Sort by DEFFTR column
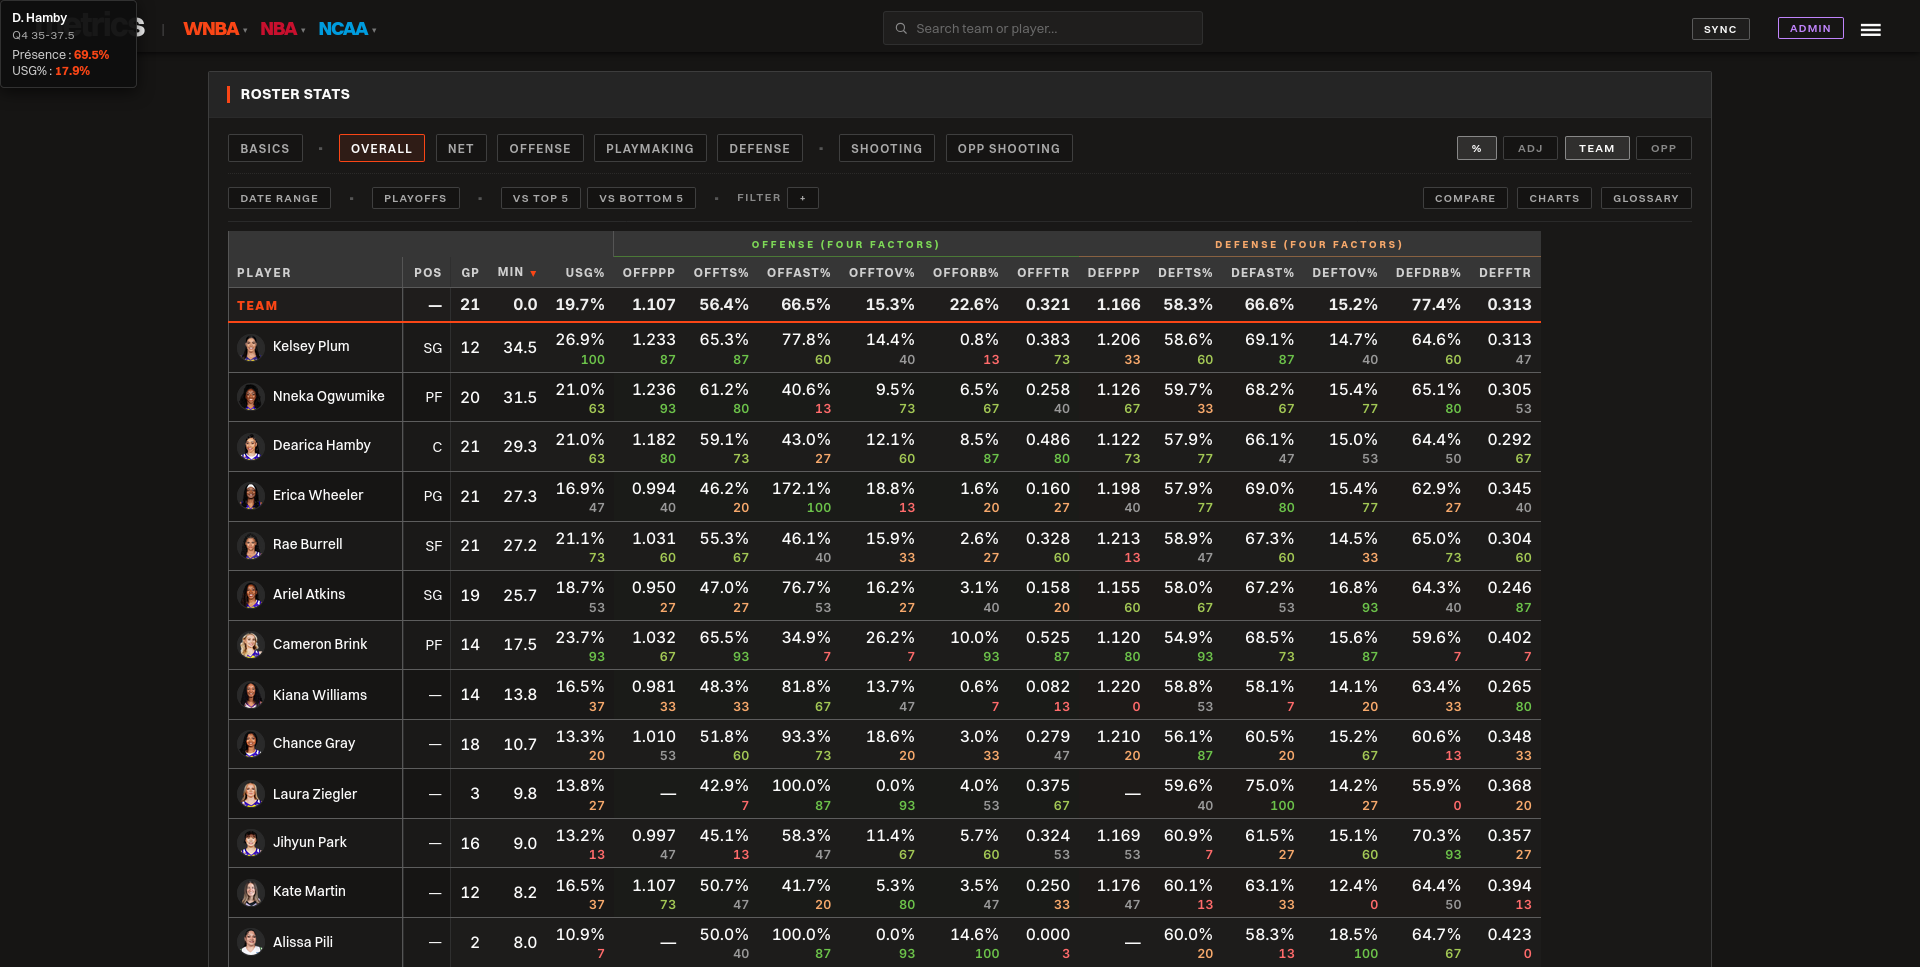 point(1505,273)
